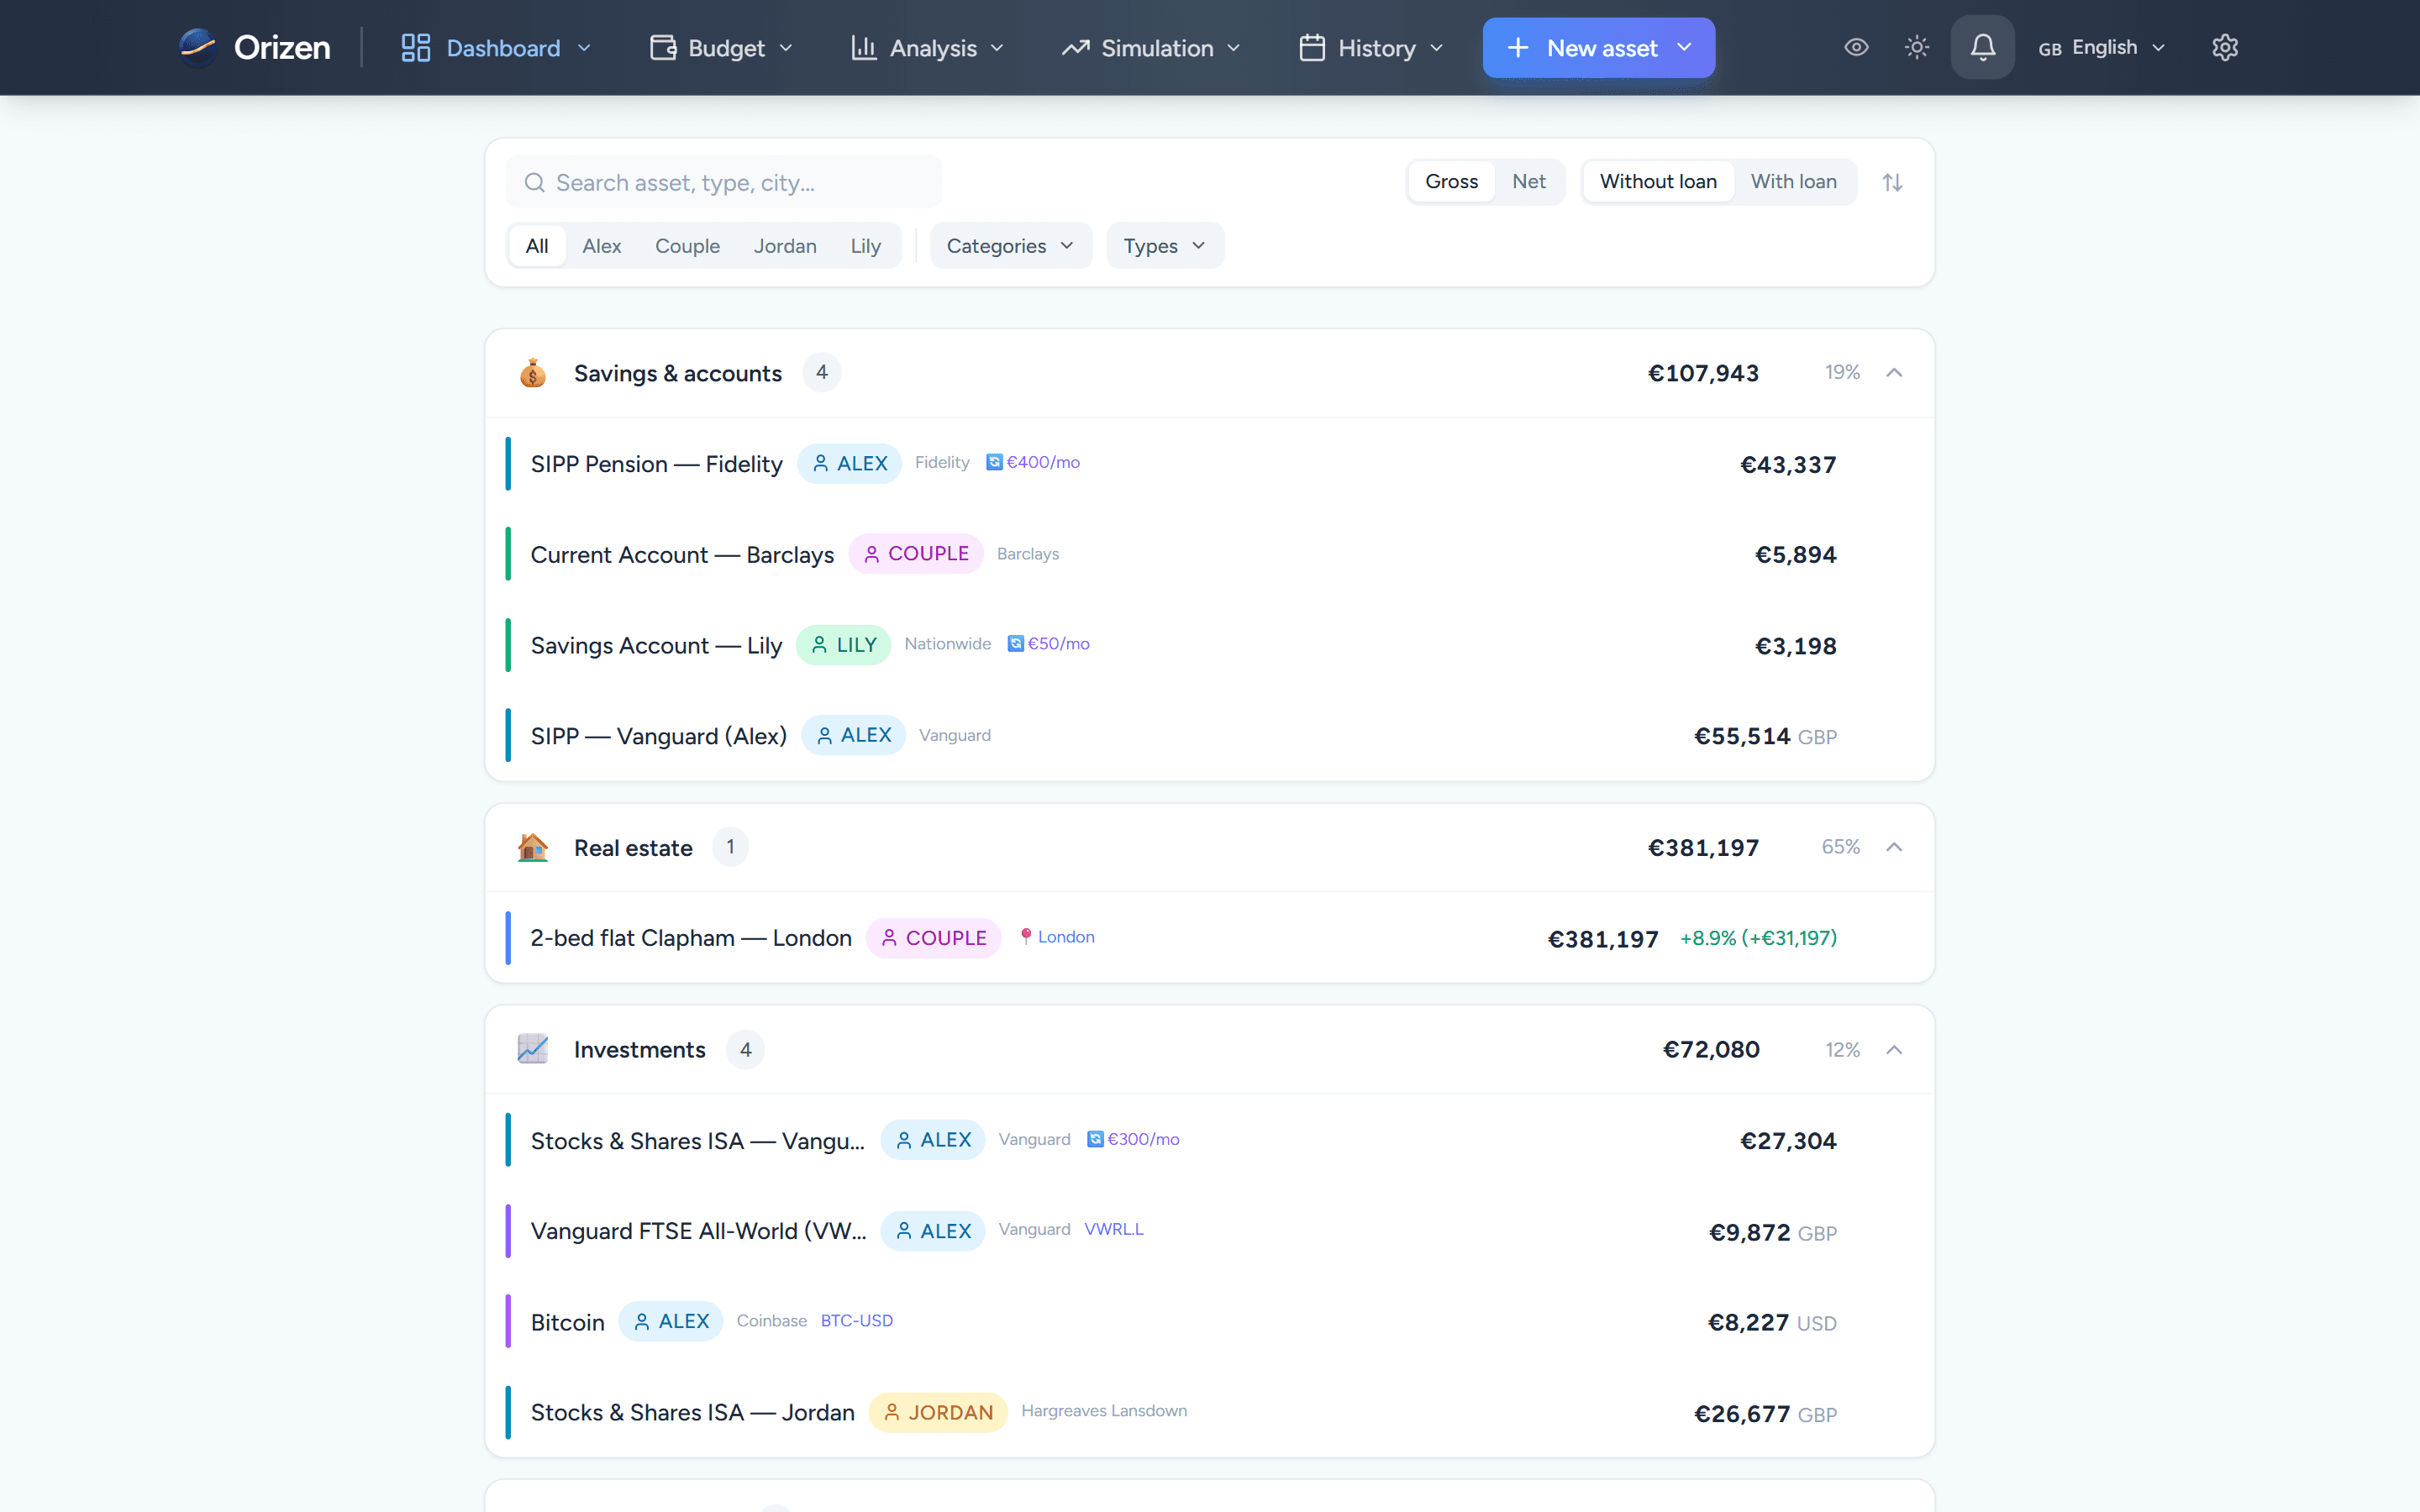Collapse Savings & accounts section
Screen dimensions: 2420x1512
(x=1893, y=372)
